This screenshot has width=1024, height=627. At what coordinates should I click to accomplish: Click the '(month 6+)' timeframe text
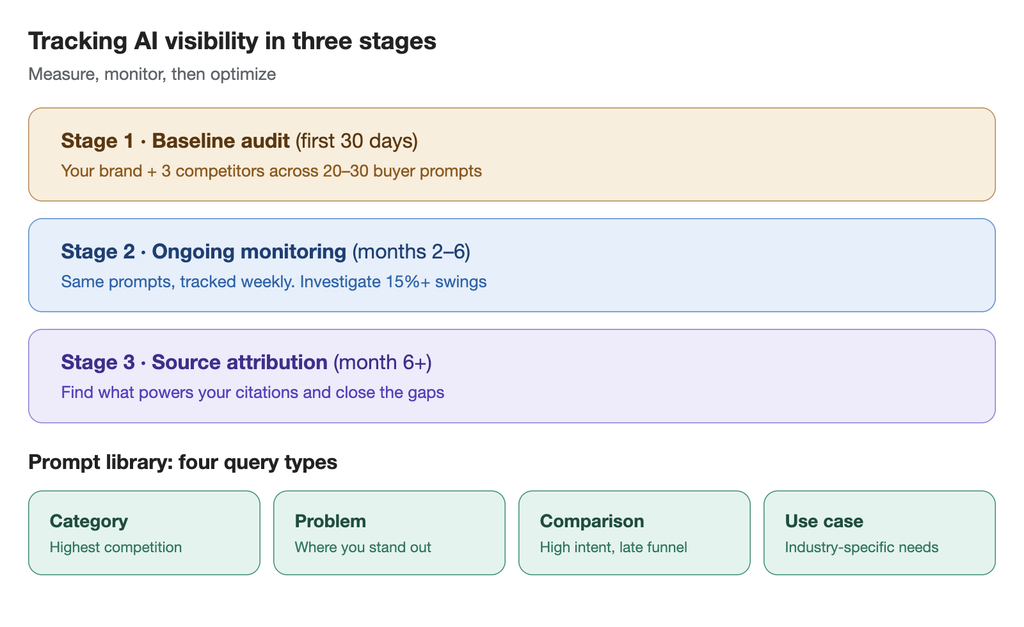[383, 362]
